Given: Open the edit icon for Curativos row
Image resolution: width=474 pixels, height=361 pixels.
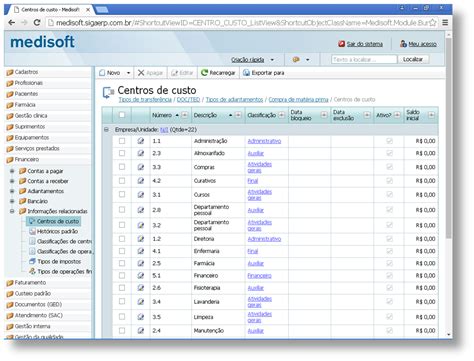Looking at the screenshot, I should (x=141, y=181).
